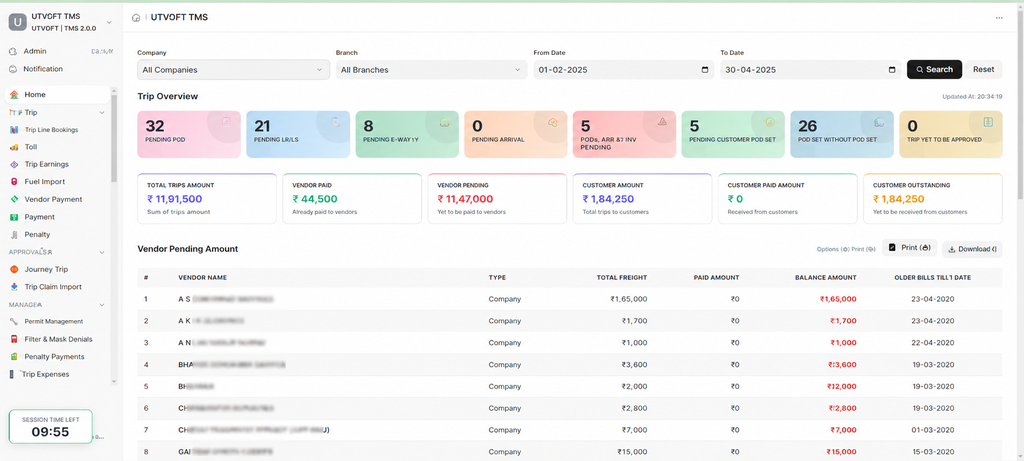Viewport: 1024px width, 461px height.
Task: Click the Customer Outstanding ₹ 1,84,250 value
Action: pos(898,199)
